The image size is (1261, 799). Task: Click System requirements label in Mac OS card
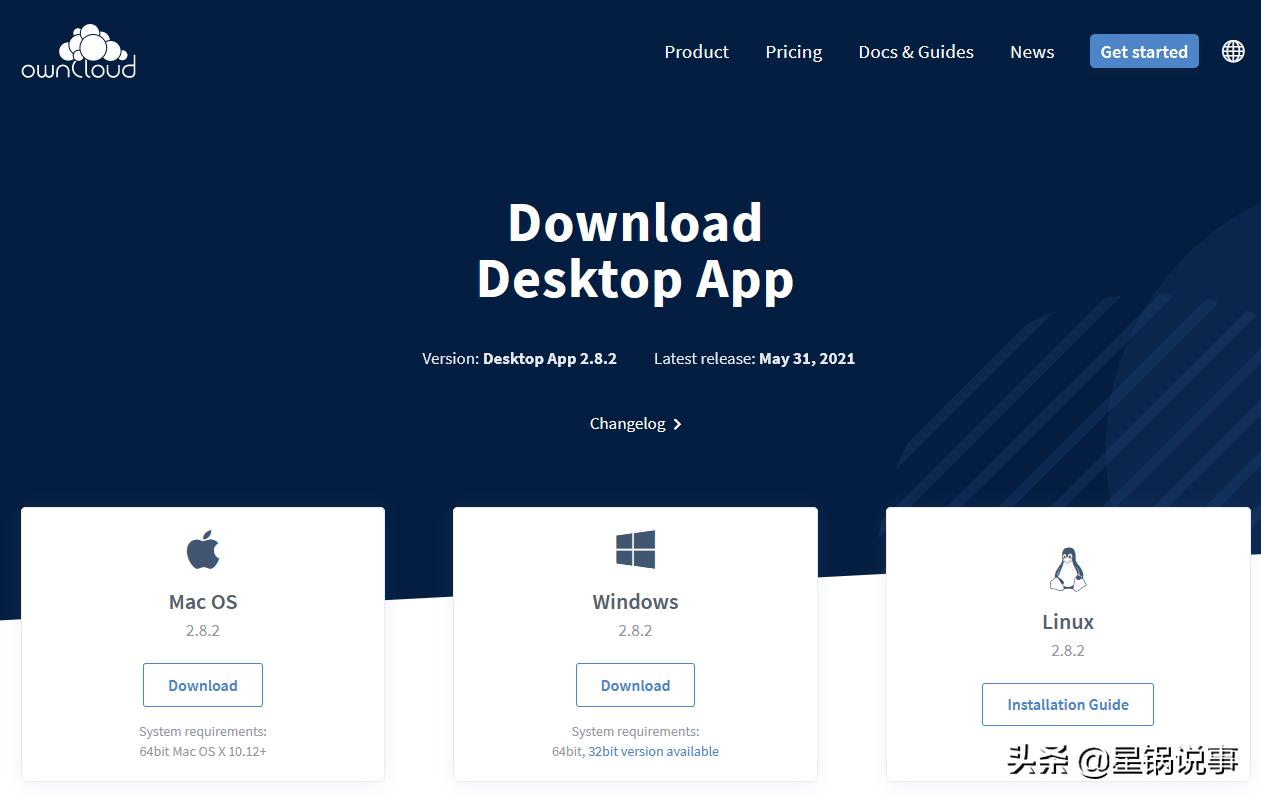[203, 731]
